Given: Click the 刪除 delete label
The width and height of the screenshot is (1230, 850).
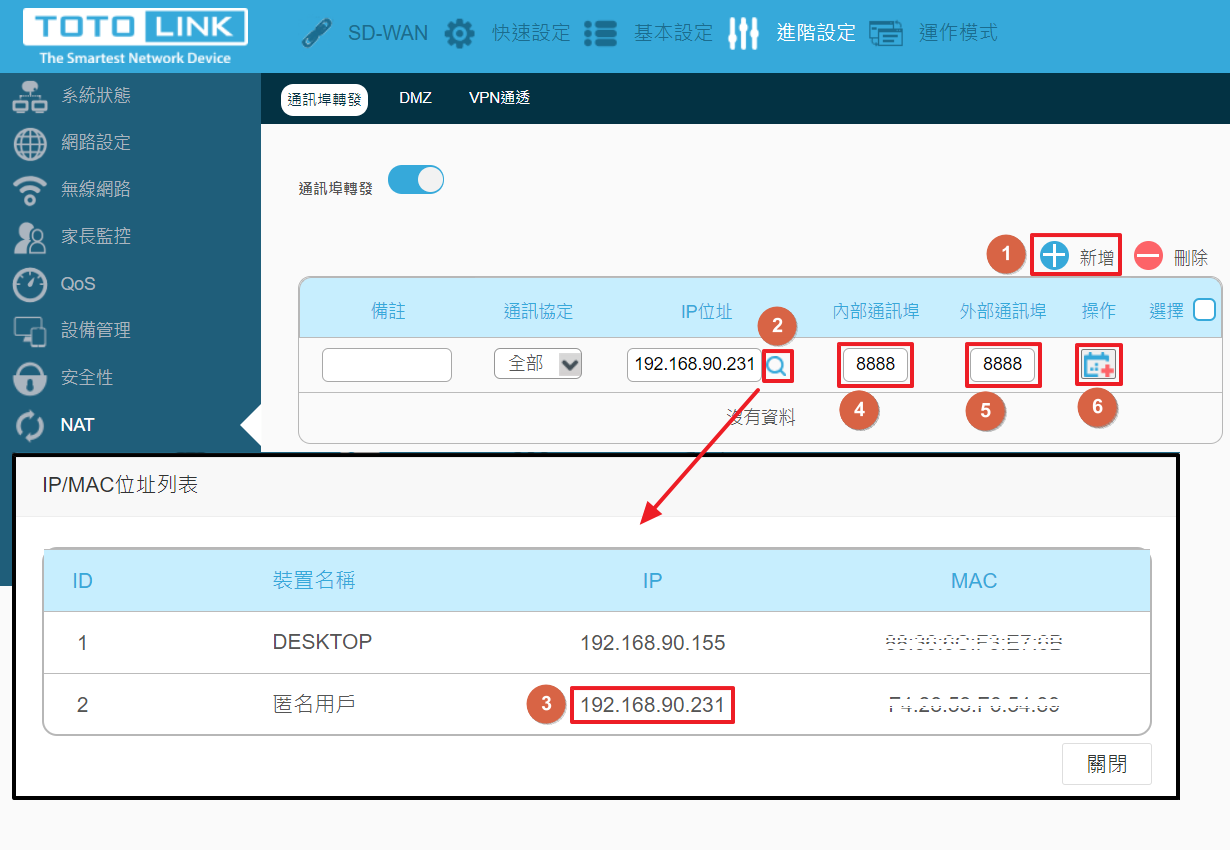Looking at the screenshot, I should [x=1191, y=258].
